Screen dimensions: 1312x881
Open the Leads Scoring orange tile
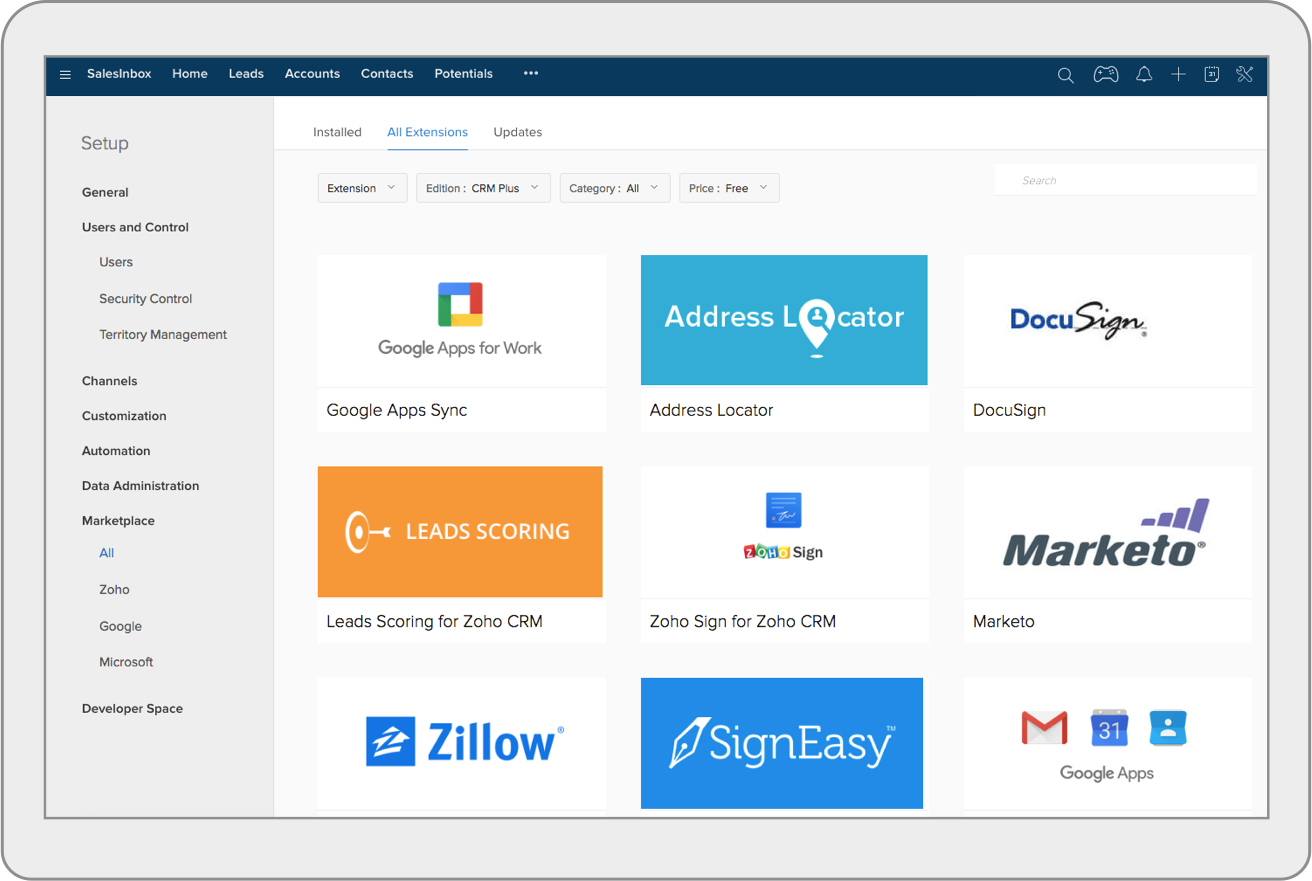(460, 532)
